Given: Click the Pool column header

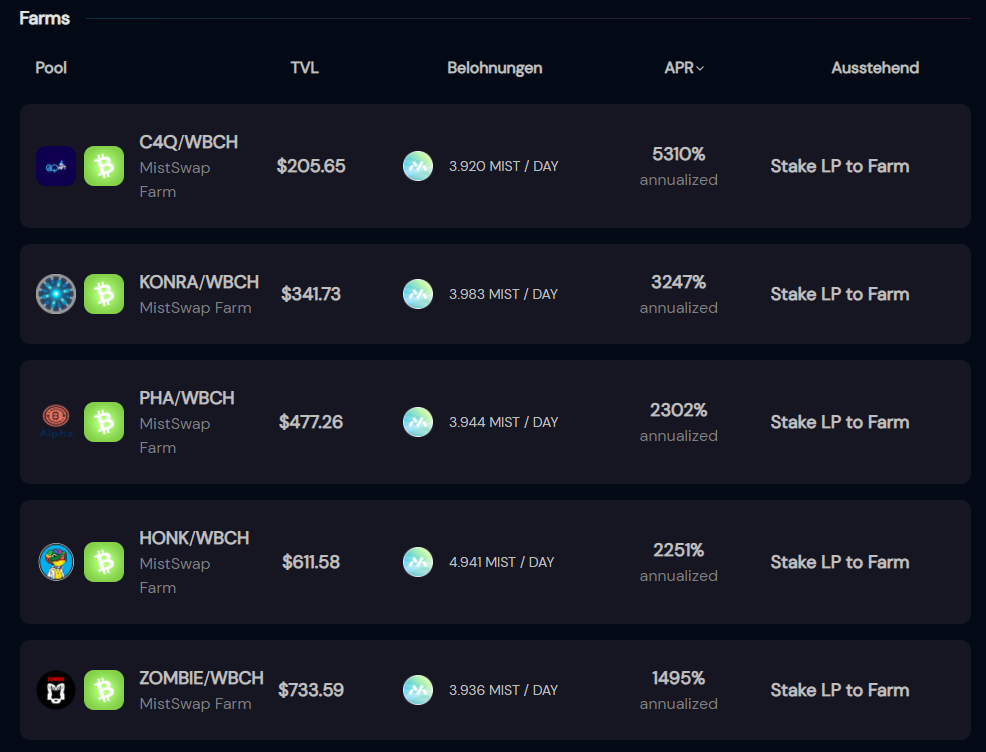Looking at the screenshot, I should [51, 68].
